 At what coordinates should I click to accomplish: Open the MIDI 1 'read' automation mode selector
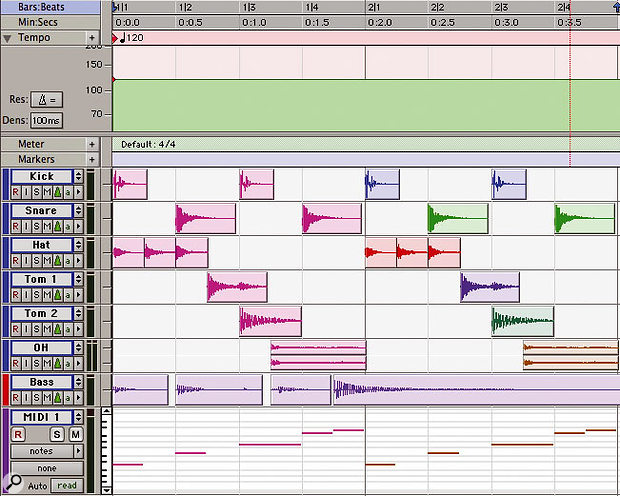tap(67, 485)
